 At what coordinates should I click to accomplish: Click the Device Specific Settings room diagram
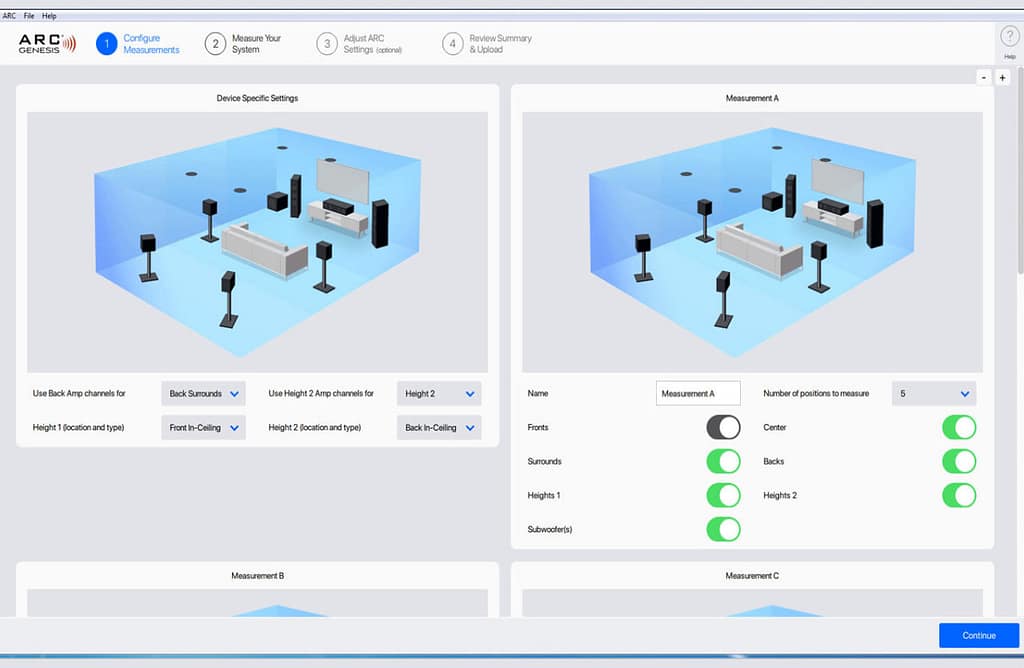257,240
